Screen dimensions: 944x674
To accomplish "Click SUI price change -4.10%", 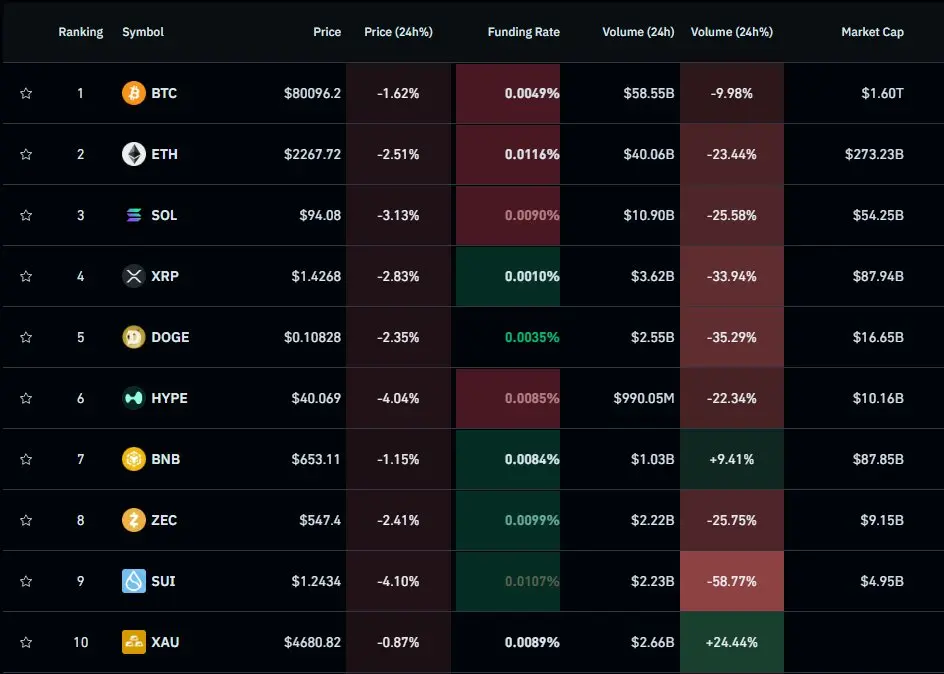I will click(x=398, y=581).
